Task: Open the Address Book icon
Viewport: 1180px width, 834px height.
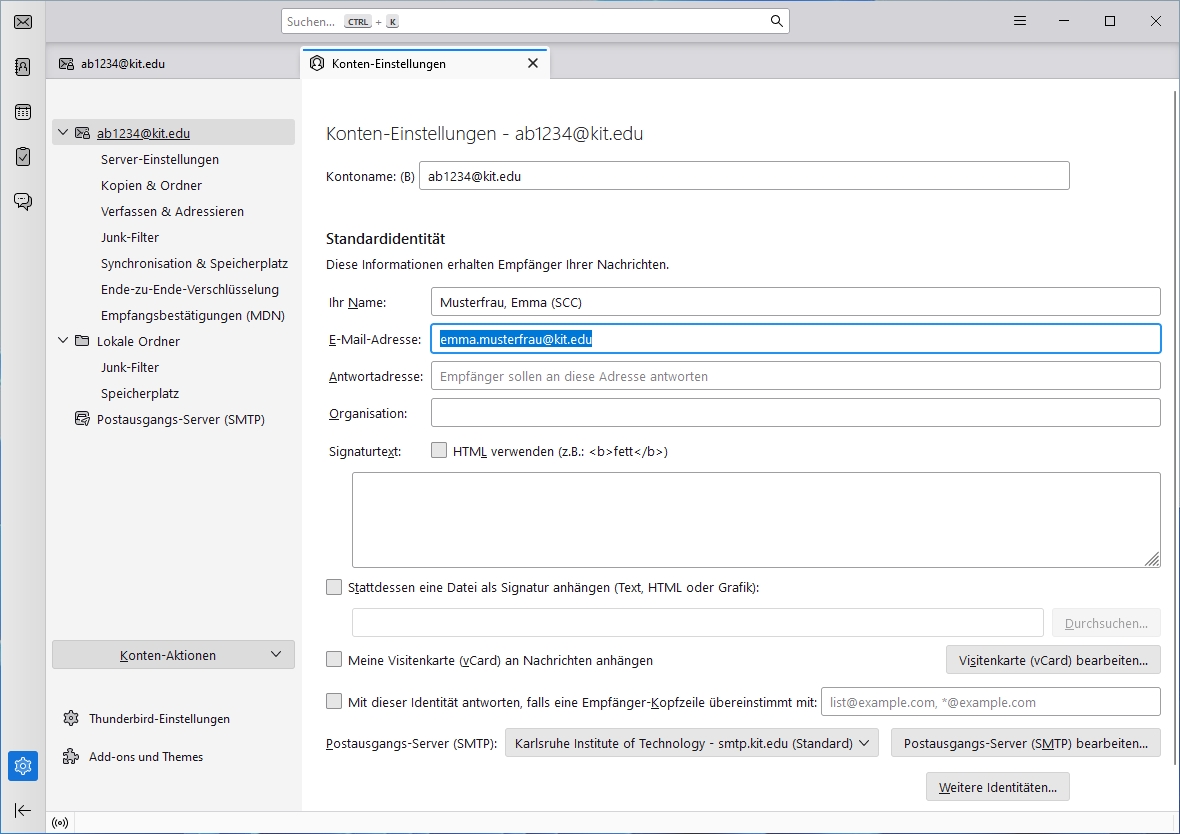Action: pos(23,67)
